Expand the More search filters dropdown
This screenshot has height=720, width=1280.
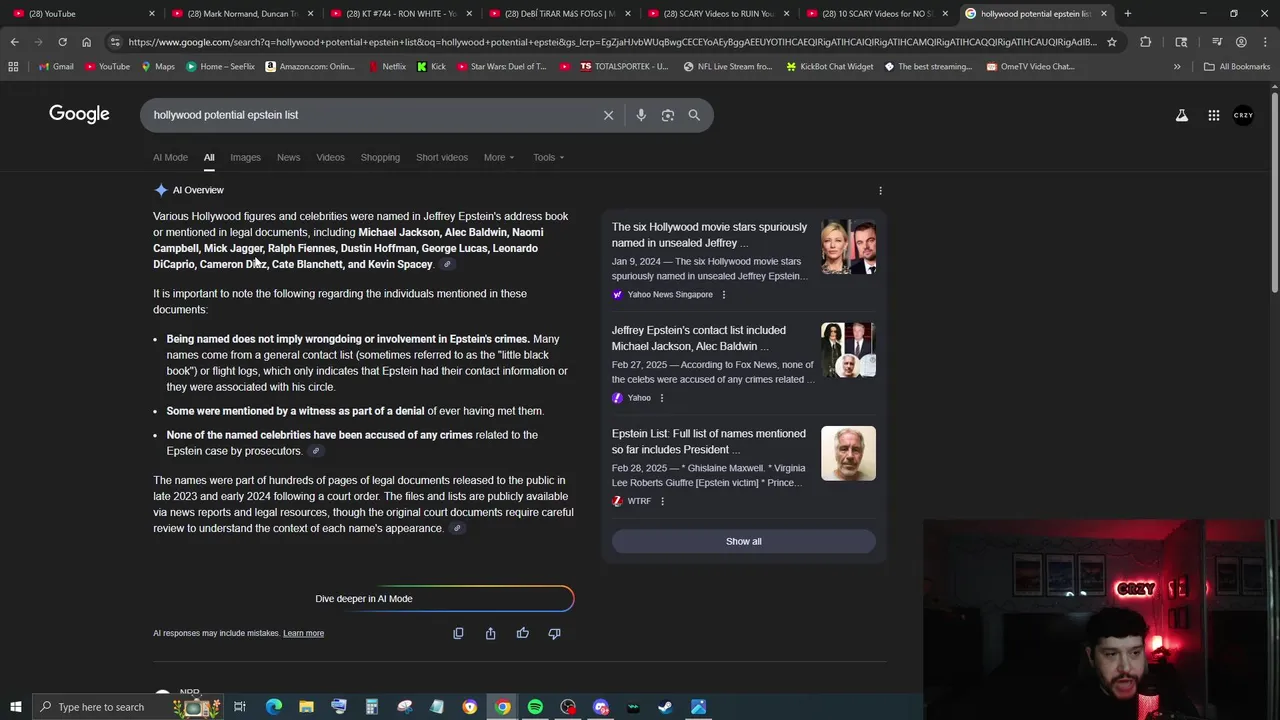499,157
